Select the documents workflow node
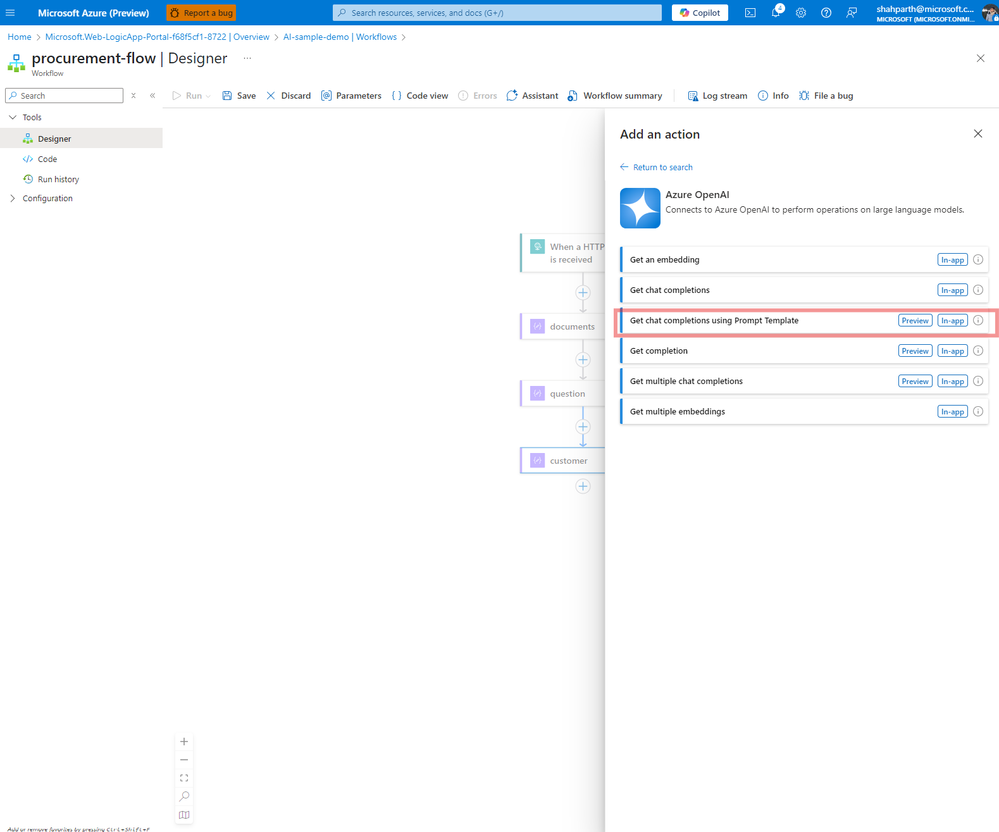 pos(563,326)
